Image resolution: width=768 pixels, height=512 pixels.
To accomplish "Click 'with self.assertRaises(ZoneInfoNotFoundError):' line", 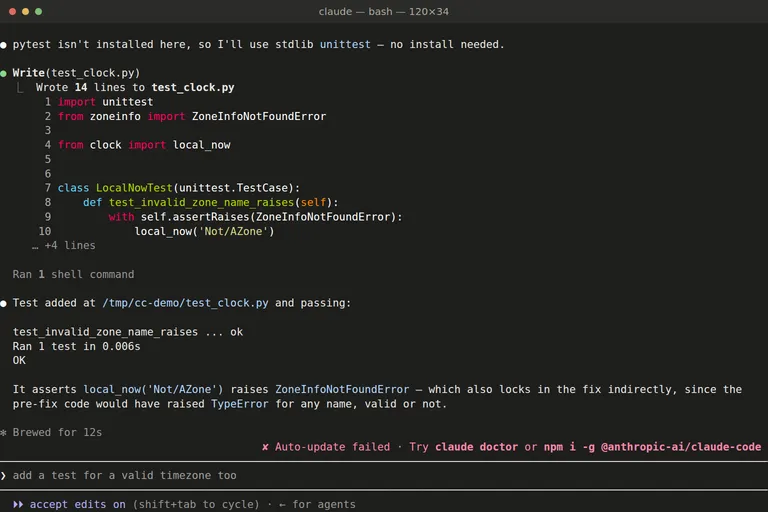I will tap(255, 217).
